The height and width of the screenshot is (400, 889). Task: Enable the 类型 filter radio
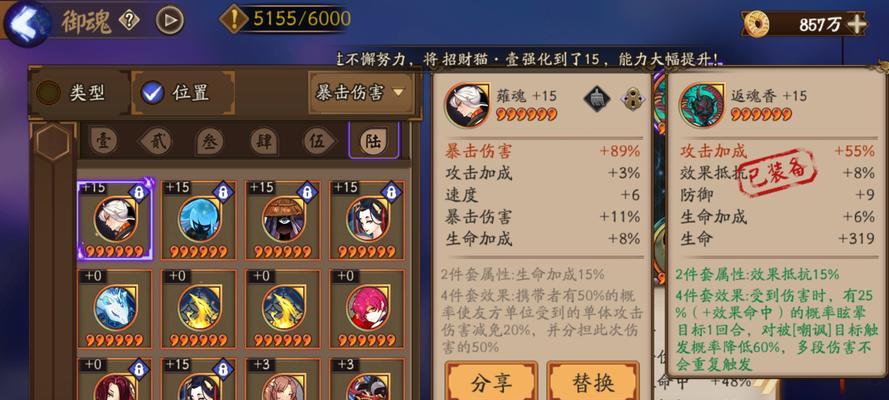49,92
